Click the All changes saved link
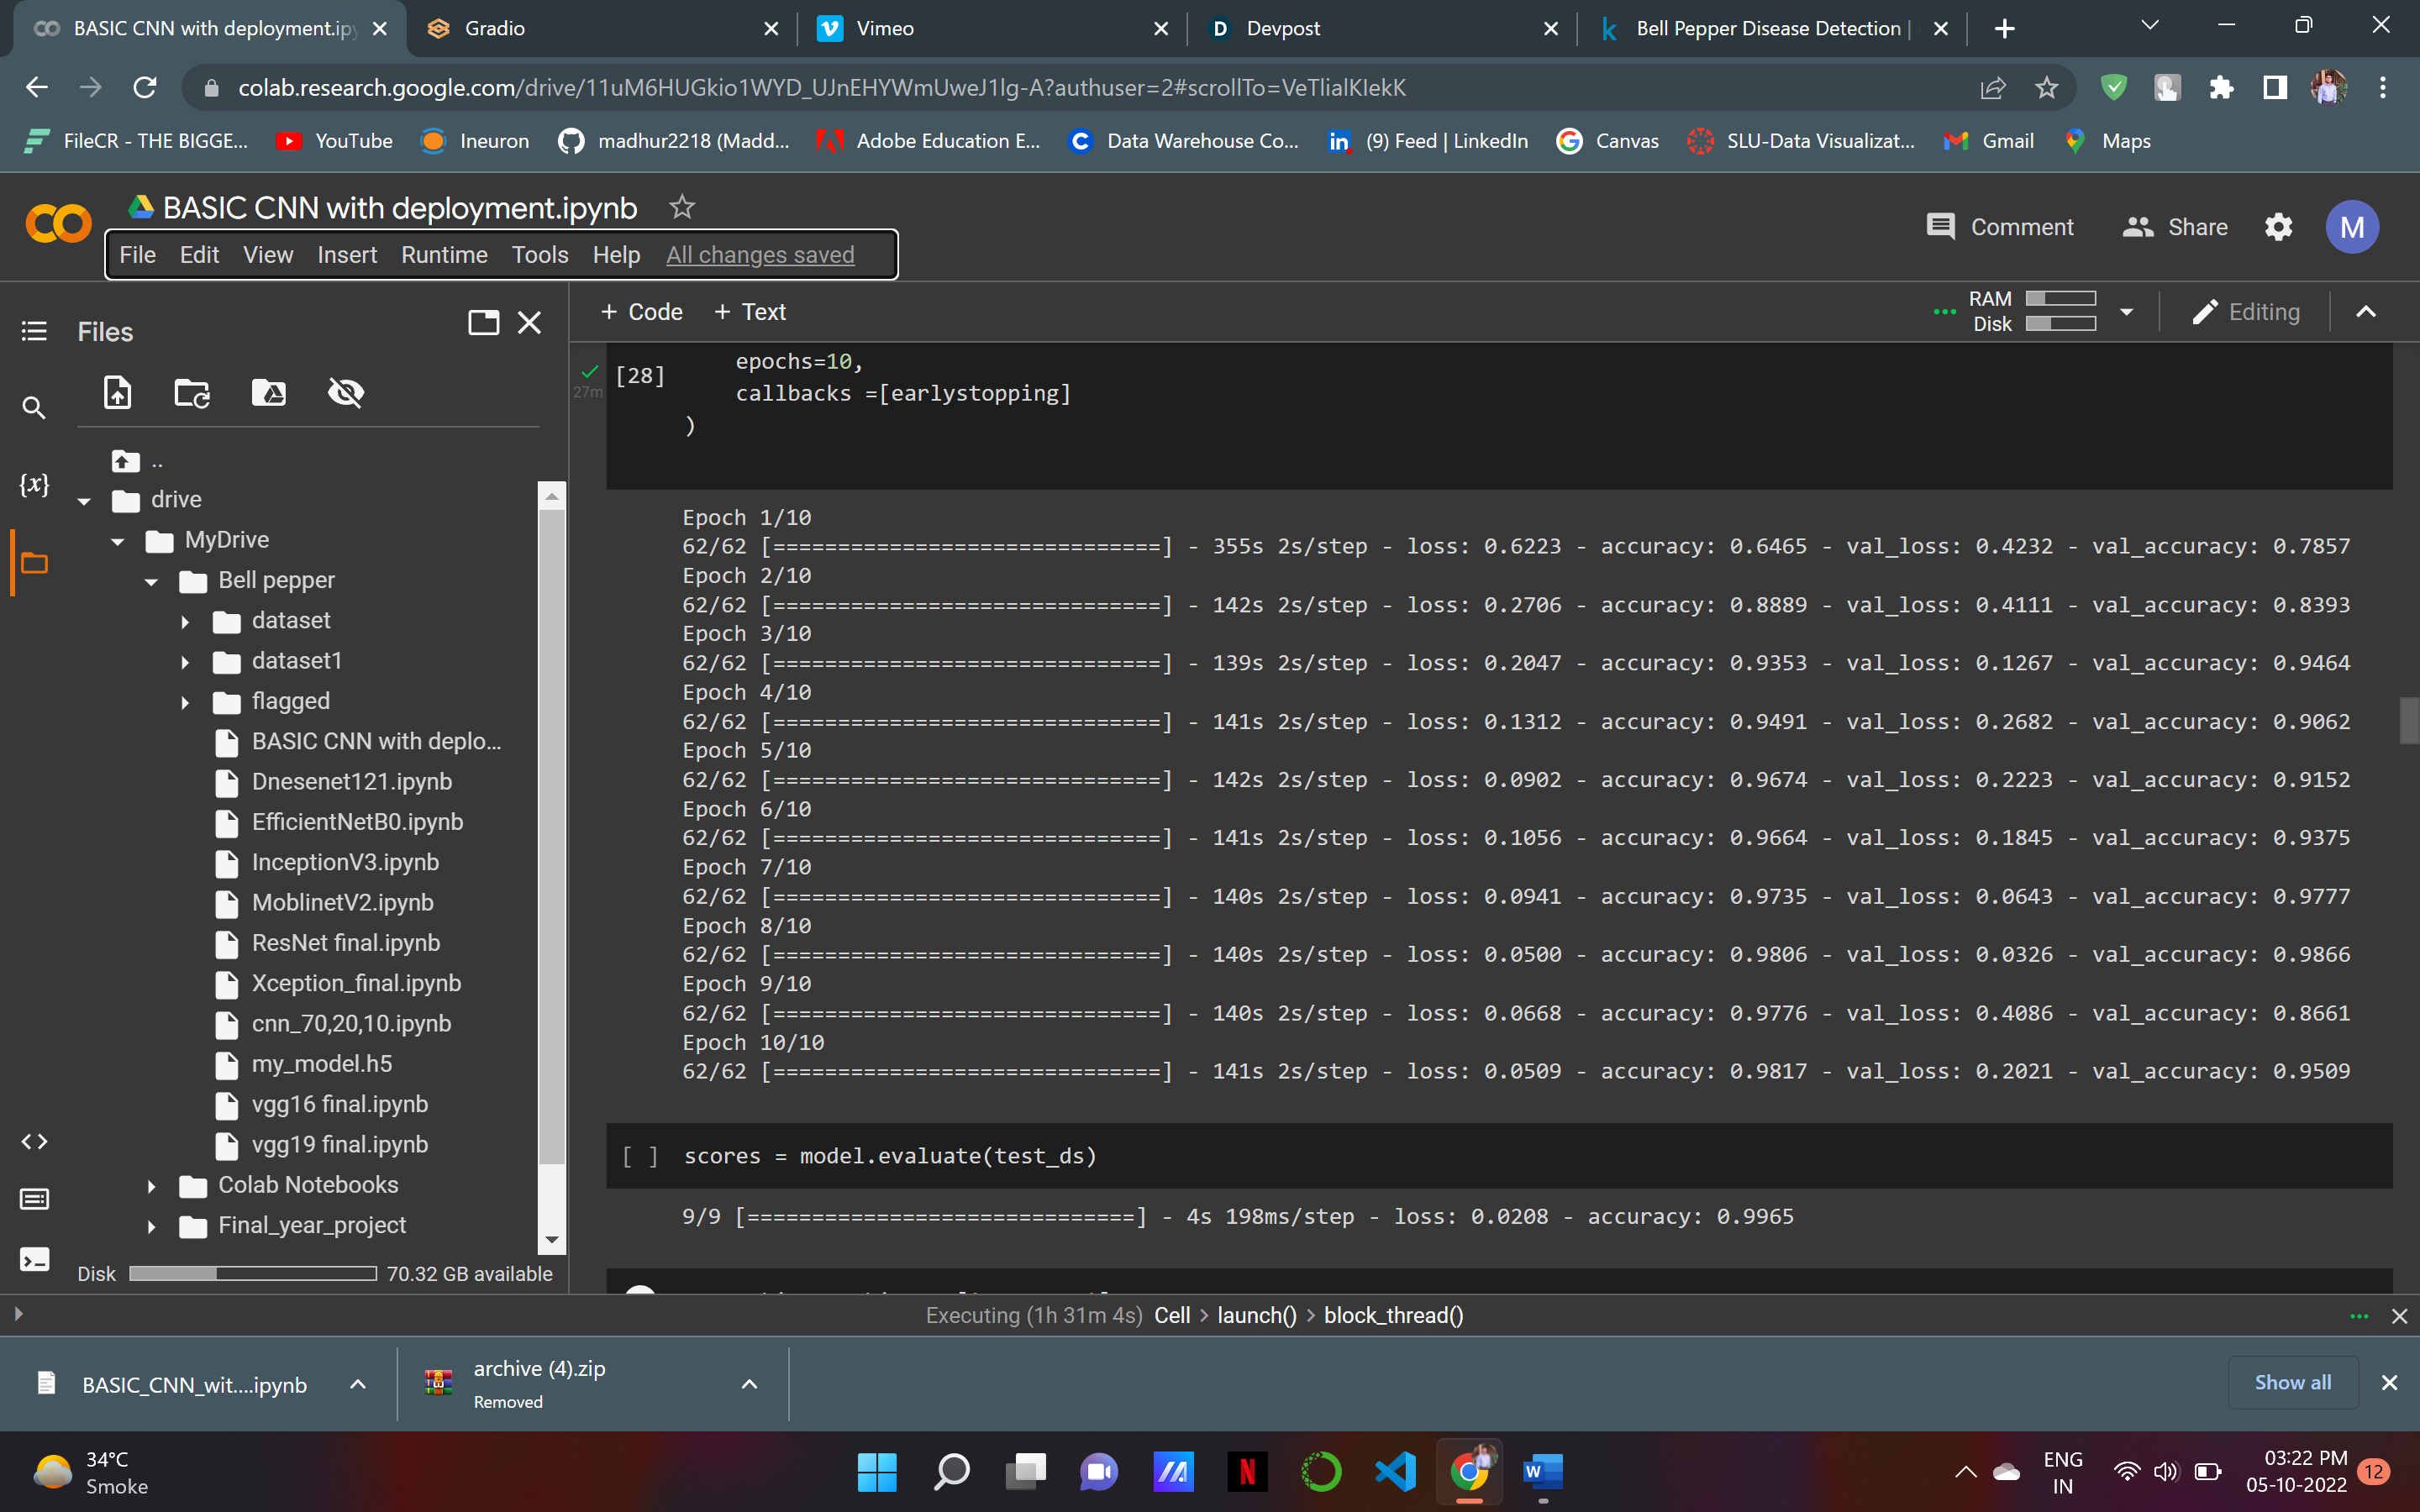2420x1512 pixels. [x=760, y=255]
